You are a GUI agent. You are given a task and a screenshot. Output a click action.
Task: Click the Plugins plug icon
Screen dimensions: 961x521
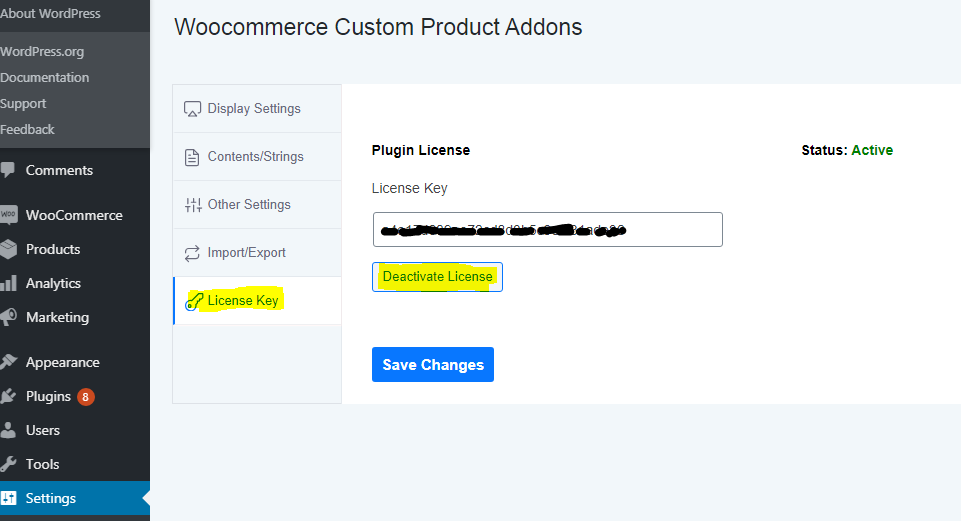tap(8, 396)
